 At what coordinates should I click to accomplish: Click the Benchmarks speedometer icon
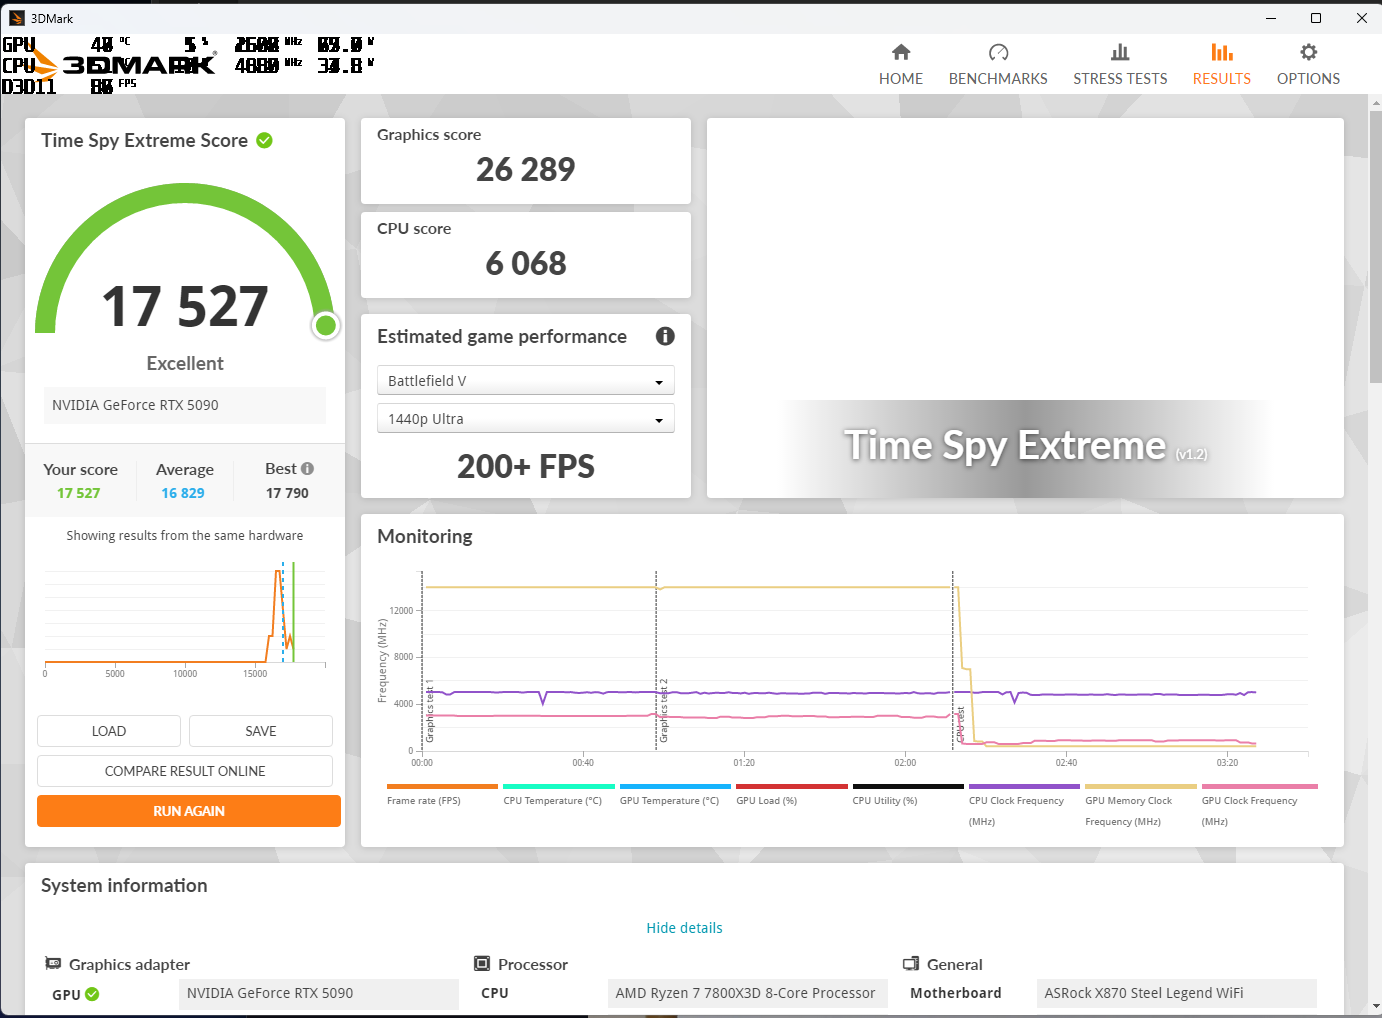[998, 53]
